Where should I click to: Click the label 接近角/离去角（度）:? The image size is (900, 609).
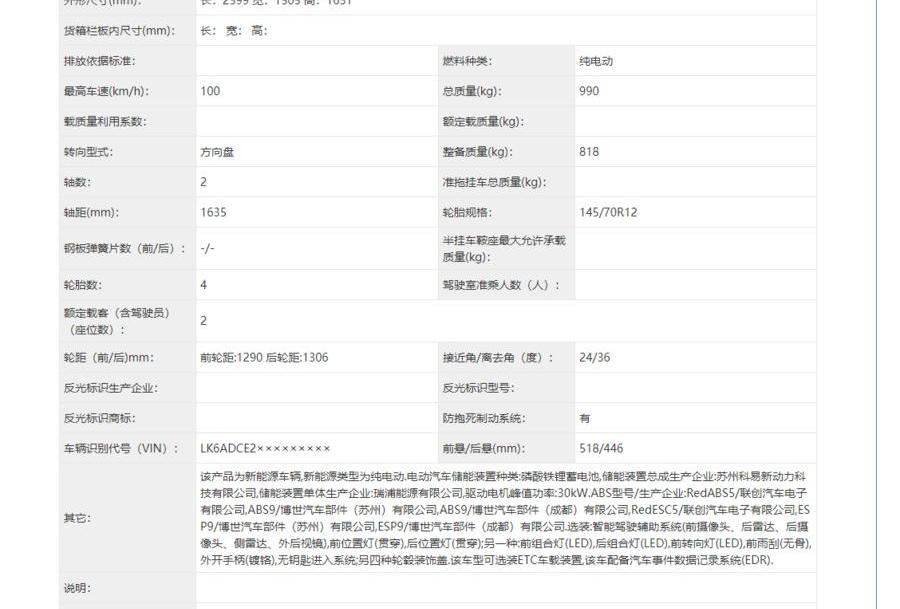coord(498,358)
